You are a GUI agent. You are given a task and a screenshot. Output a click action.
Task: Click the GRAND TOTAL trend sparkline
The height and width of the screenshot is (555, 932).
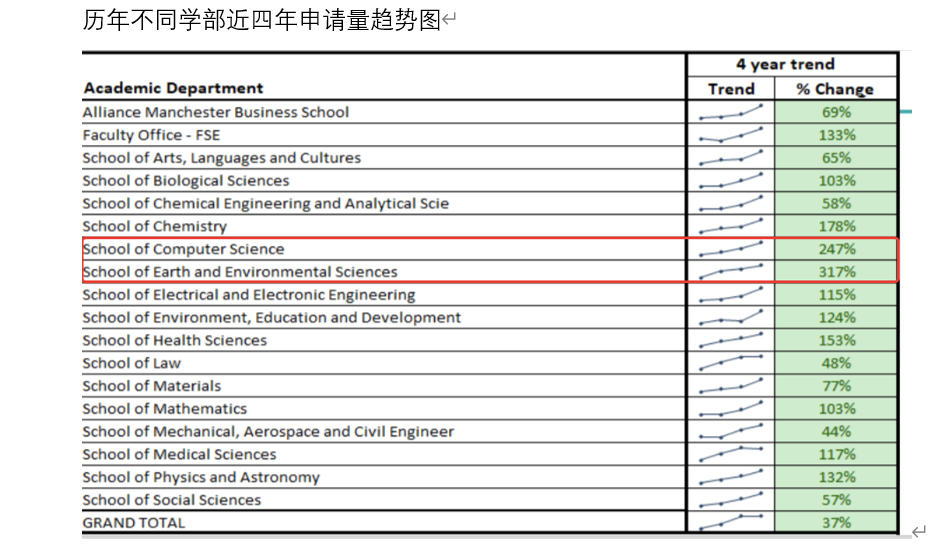pos(731,522)
